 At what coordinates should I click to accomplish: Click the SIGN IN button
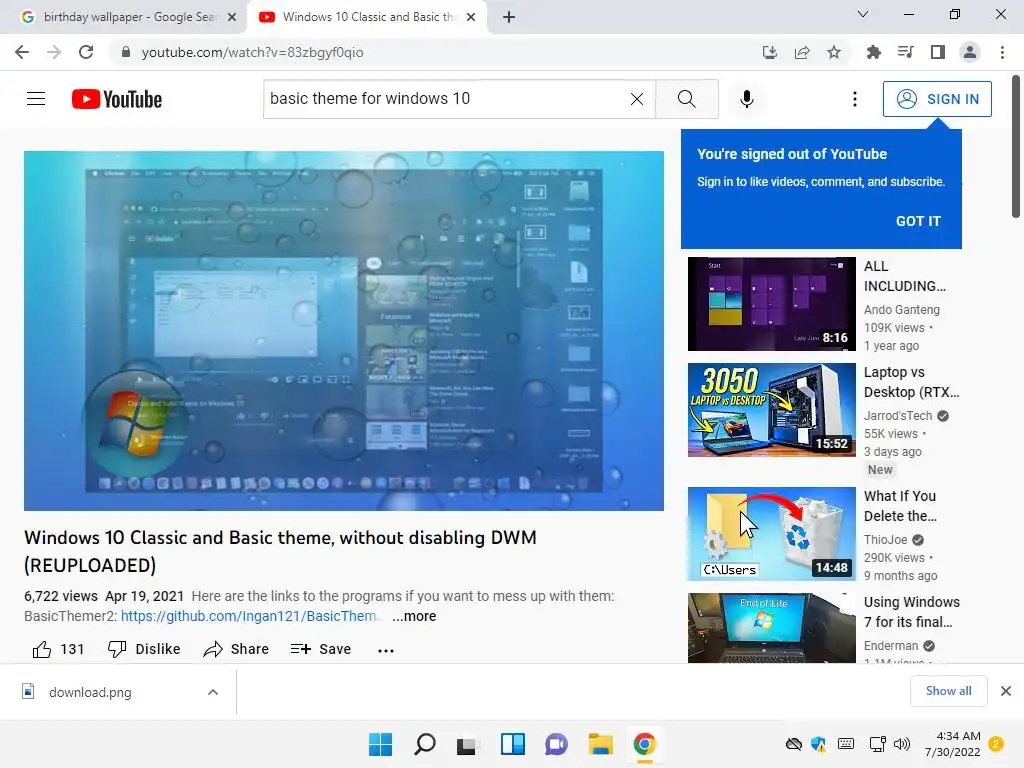pyautogui.click(x=937, y=99)
